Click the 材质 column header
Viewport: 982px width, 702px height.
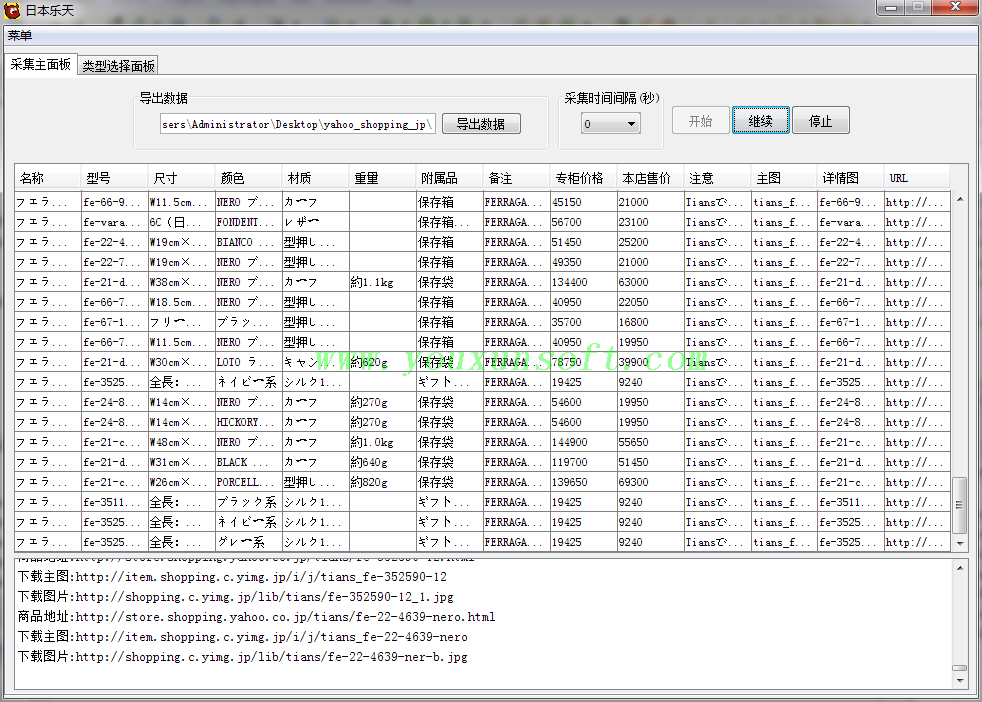(316, 178)
